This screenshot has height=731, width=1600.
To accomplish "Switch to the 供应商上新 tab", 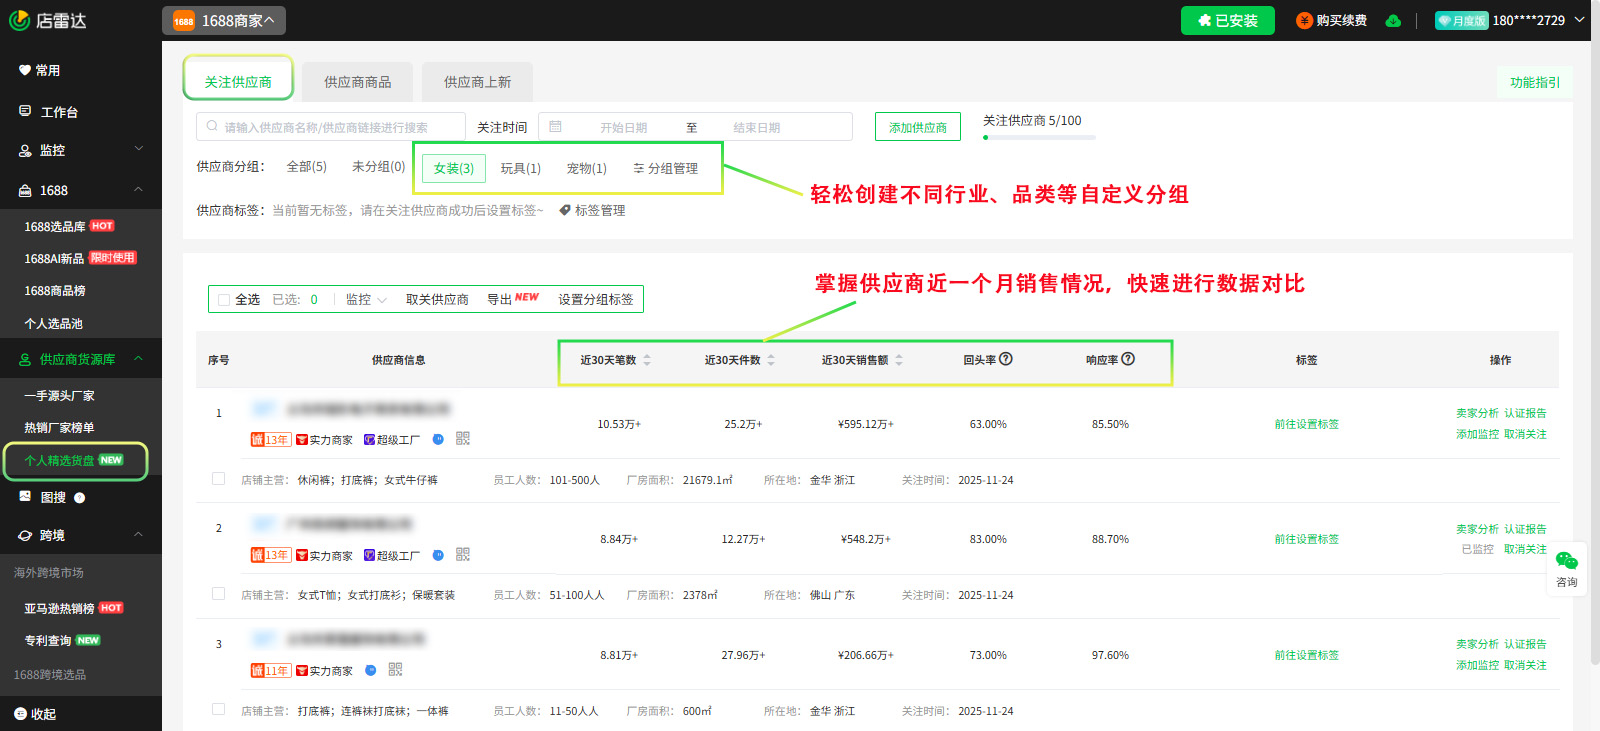I will click(477, 82).
